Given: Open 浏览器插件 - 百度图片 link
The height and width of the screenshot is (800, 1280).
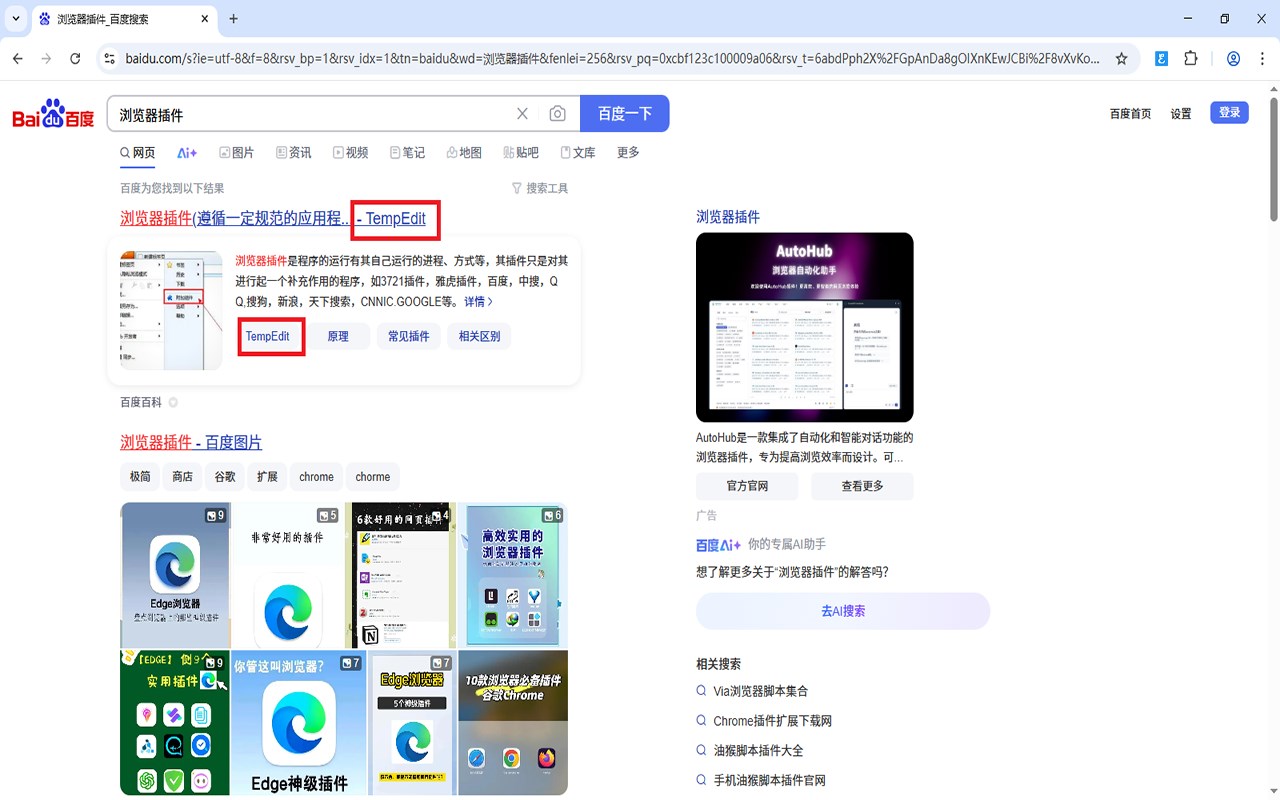Looking at the screenshot, I should 191,442.
